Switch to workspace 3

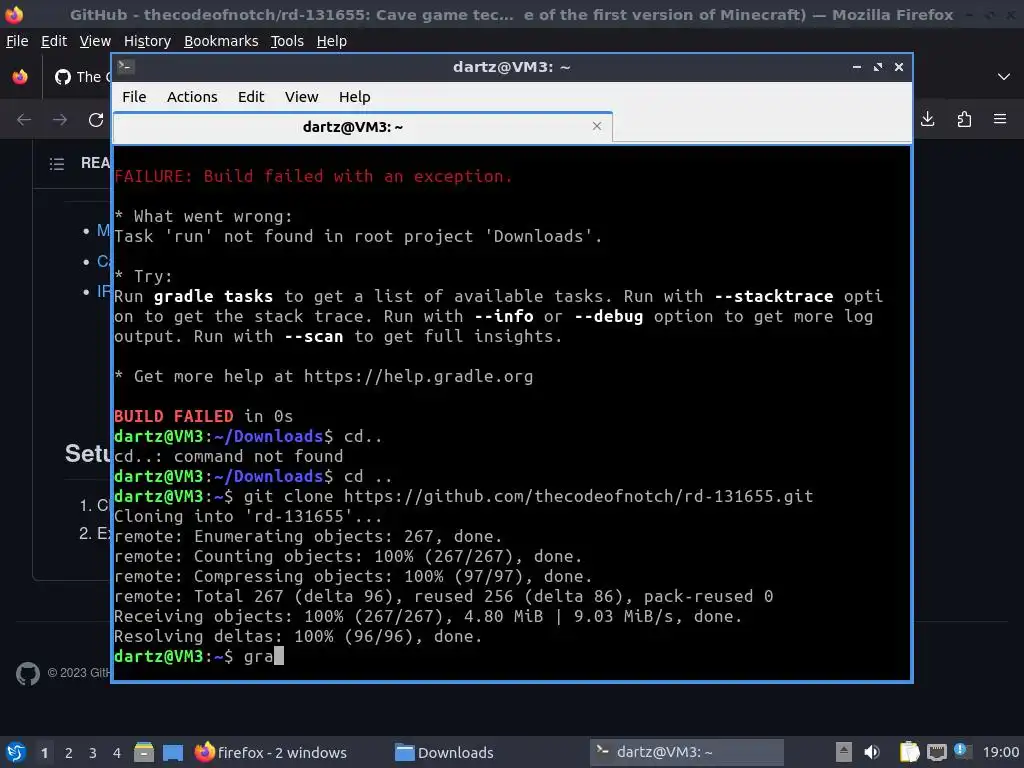point(93,753)
